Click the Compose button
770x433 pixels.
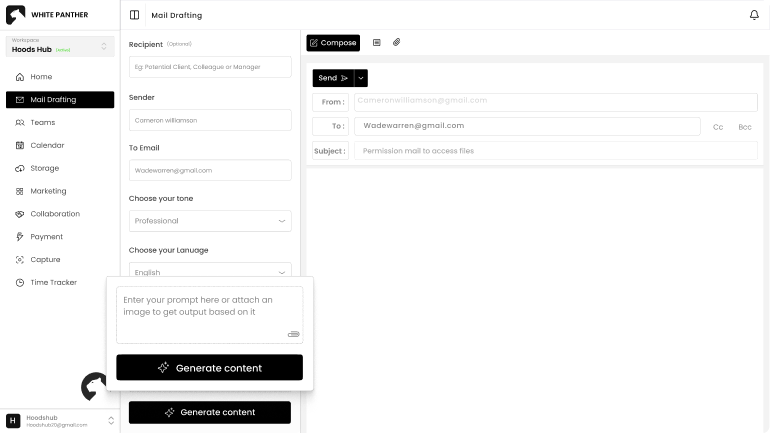click(x=333, y=43)
